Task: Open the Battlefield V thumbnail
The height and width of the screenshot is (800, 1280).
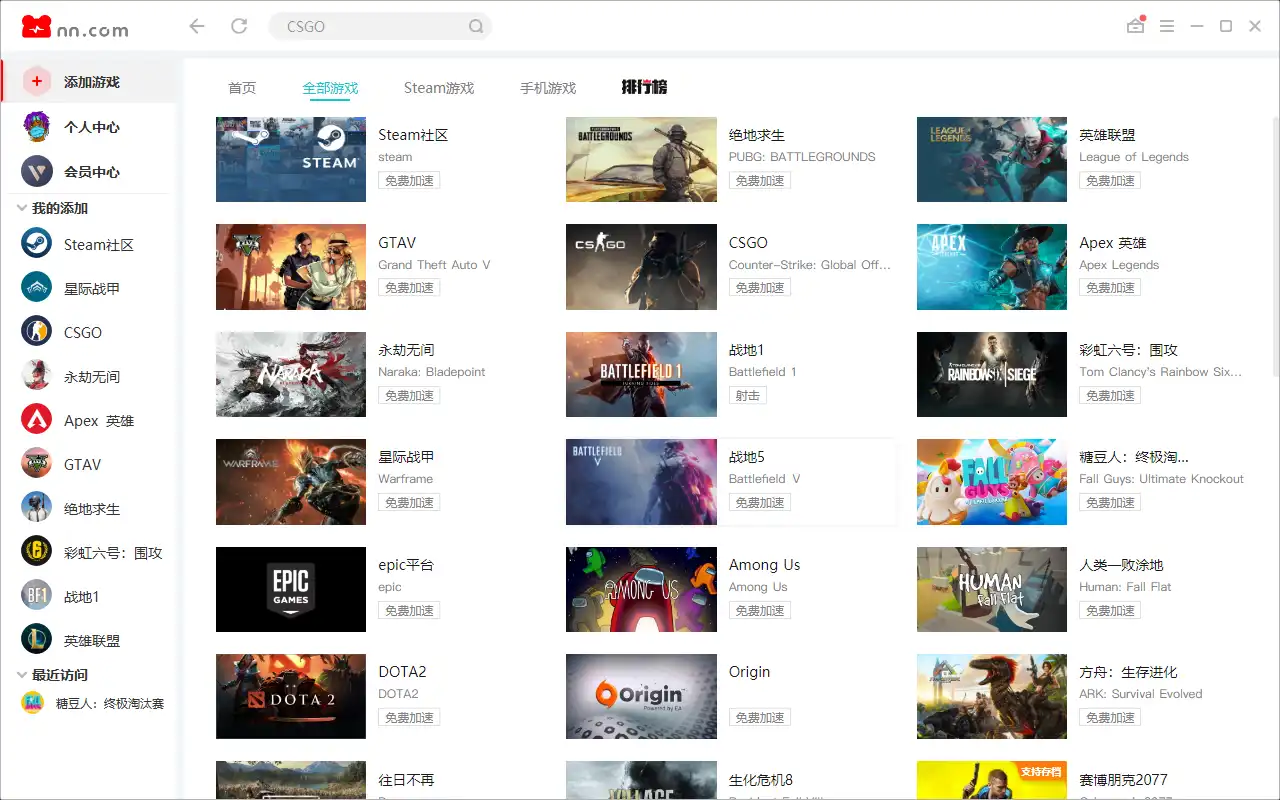Action: click(x=641, y=482)
